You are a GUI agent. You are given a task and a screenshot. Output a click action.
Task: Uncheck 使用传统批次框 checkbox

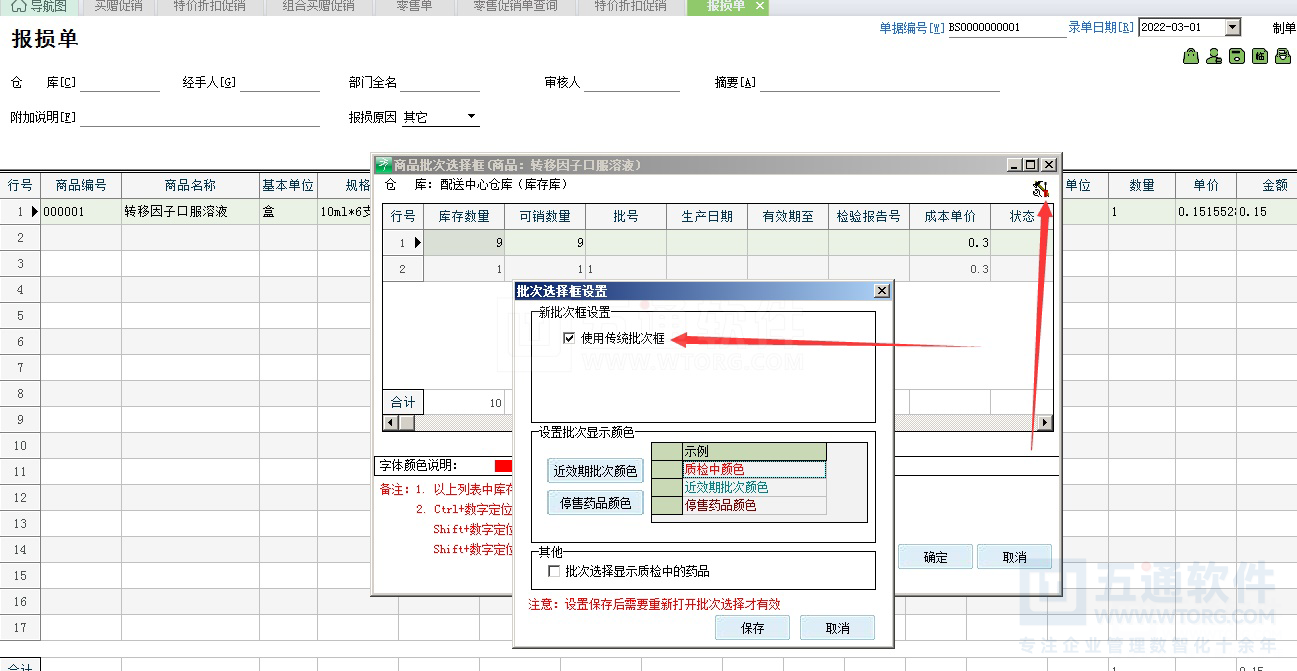[569, 338]
